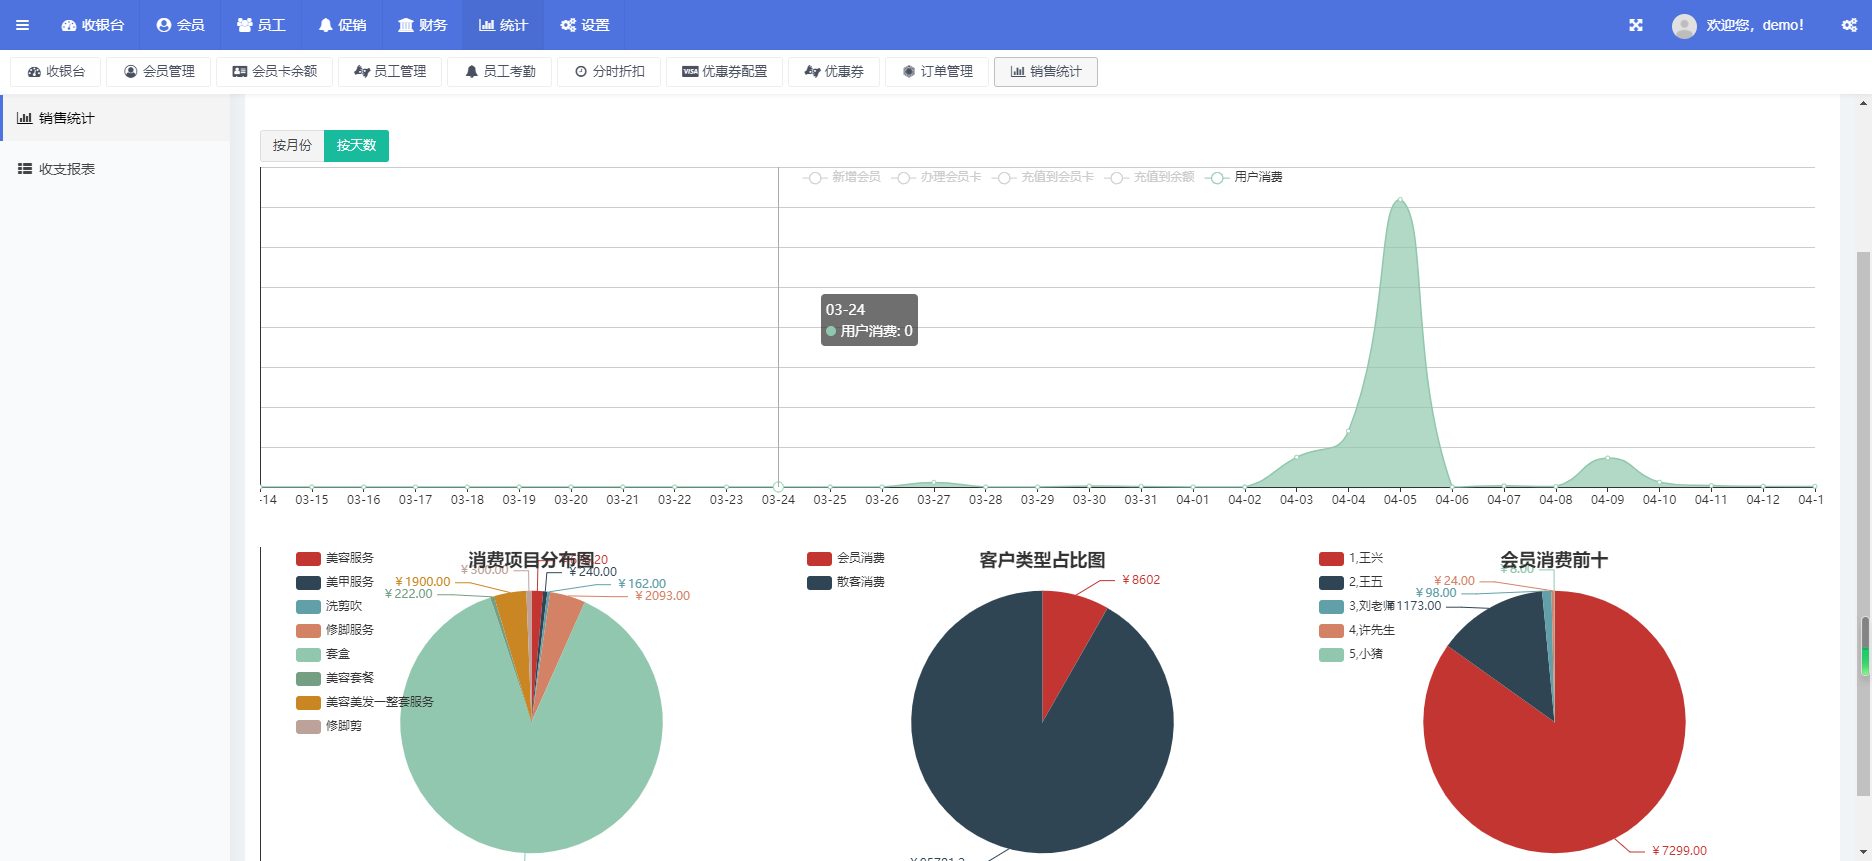The image size is (1872, 861).
Task: Toggle the 充值到会员卡 series in chart legend
Action: [x=1043, y=177]
